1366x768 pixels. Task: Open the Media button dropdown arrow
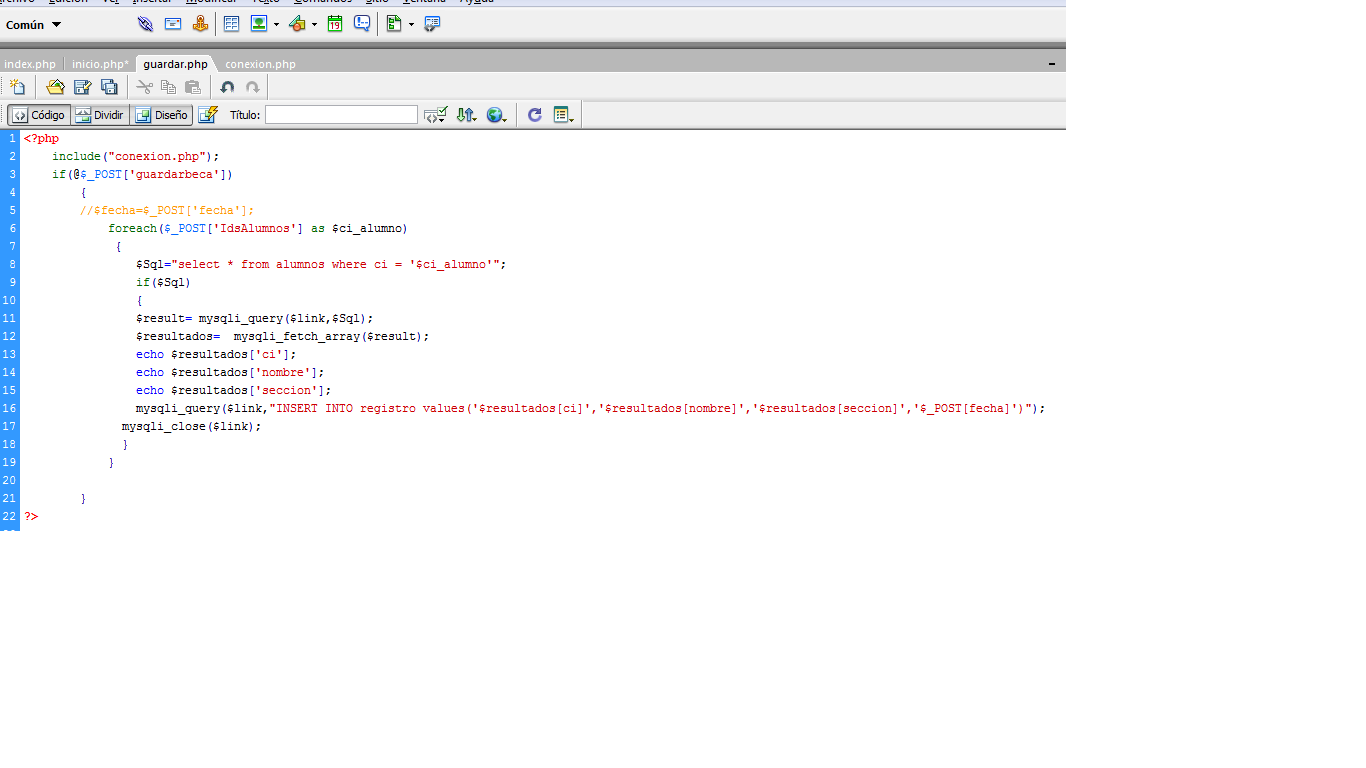tap(314, 25)
